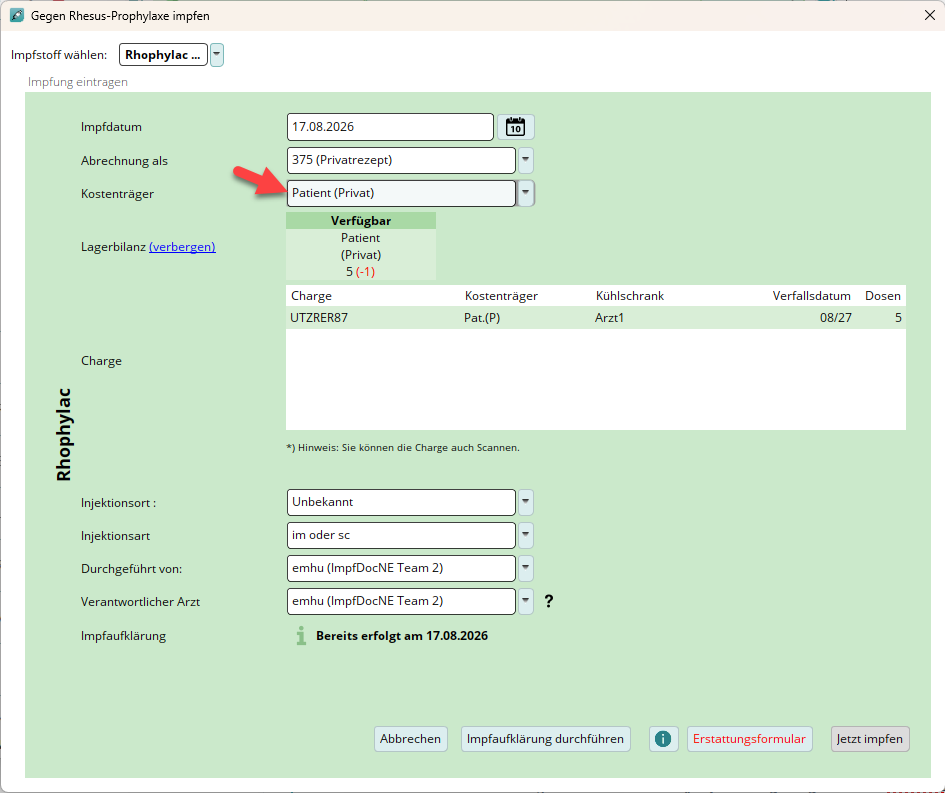
Task: Click the question mark next to Verantwortlicher Arzt
Action: [x=548, y=601]
